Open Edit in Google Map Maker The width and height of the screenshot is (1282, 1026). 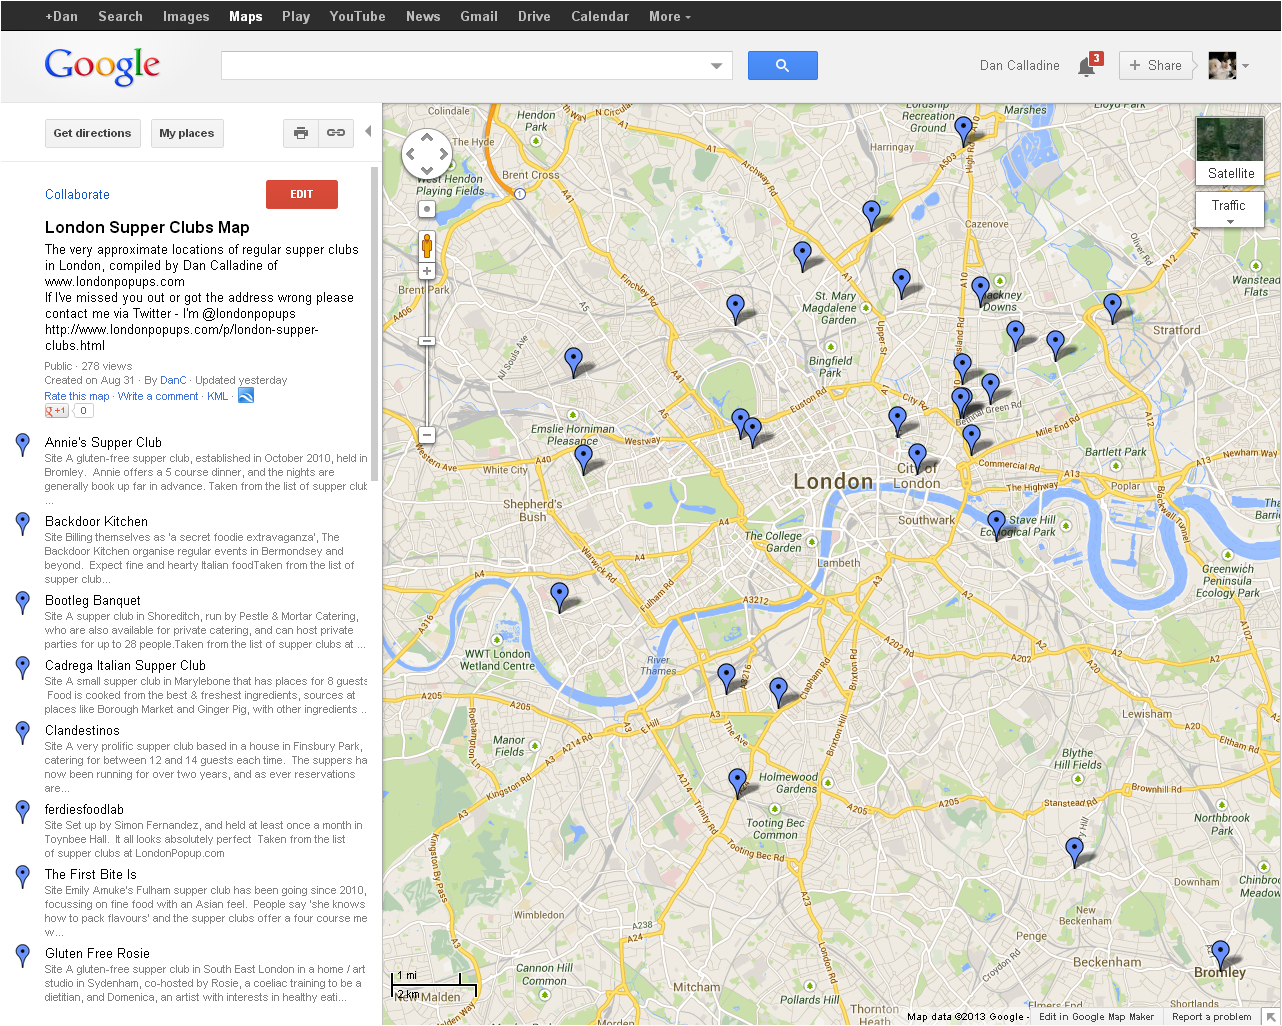(1096, 1017)
